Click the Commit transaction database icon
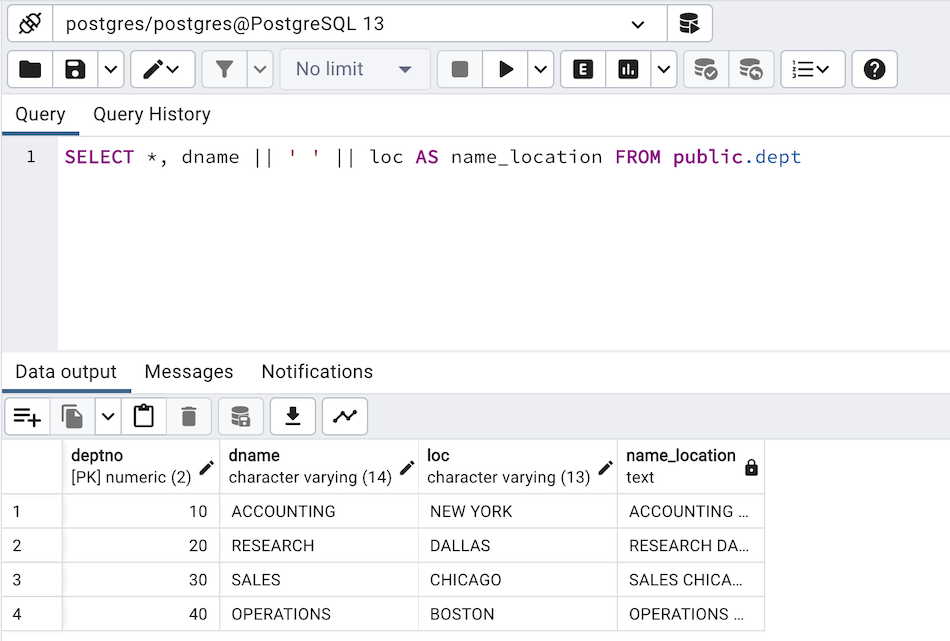Viewport: 950px width, 641px height. point(706,69)
